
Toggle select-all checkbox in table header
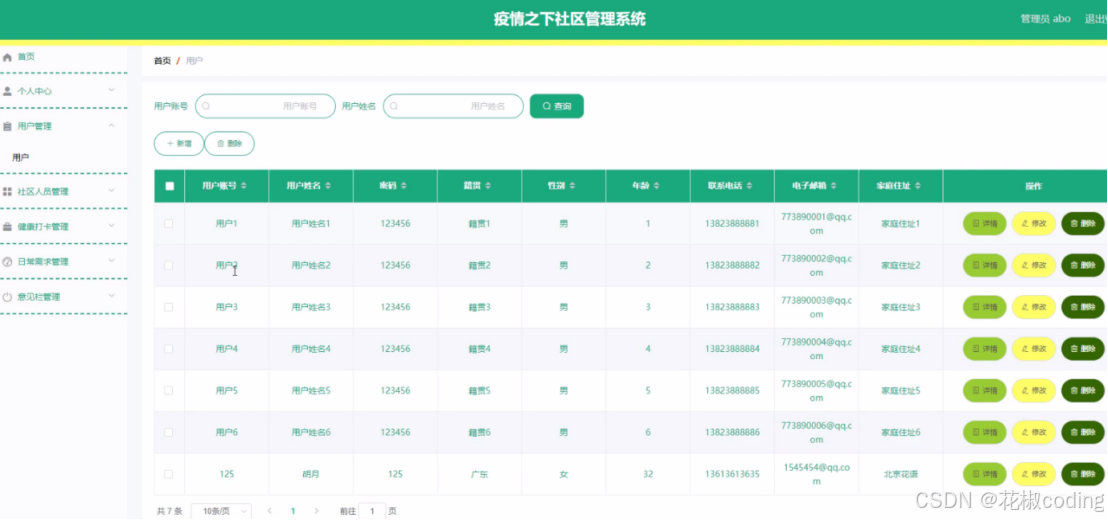170,187
